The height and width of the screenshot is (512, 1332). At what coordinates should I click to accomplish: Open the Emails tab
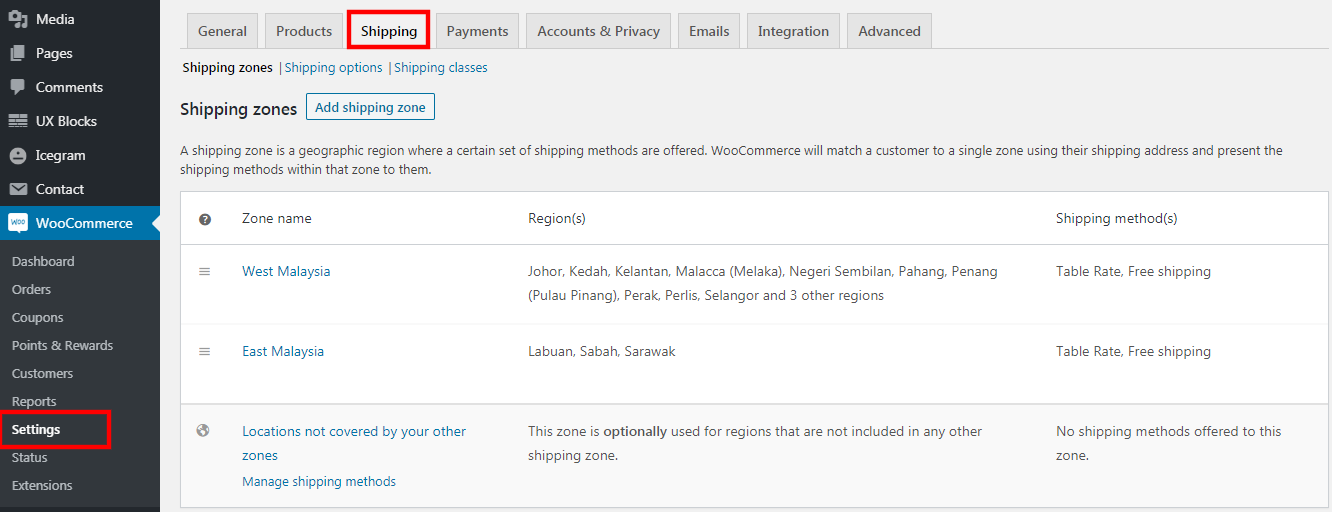(x=709, y=31)
